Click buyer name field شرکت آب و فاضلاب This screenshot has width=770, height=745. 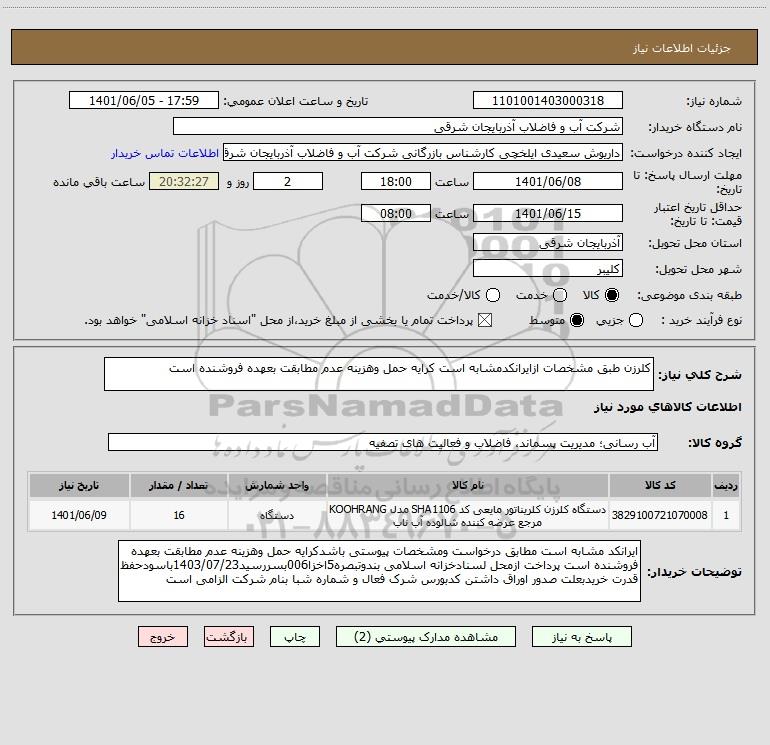(x=398, y=127)
